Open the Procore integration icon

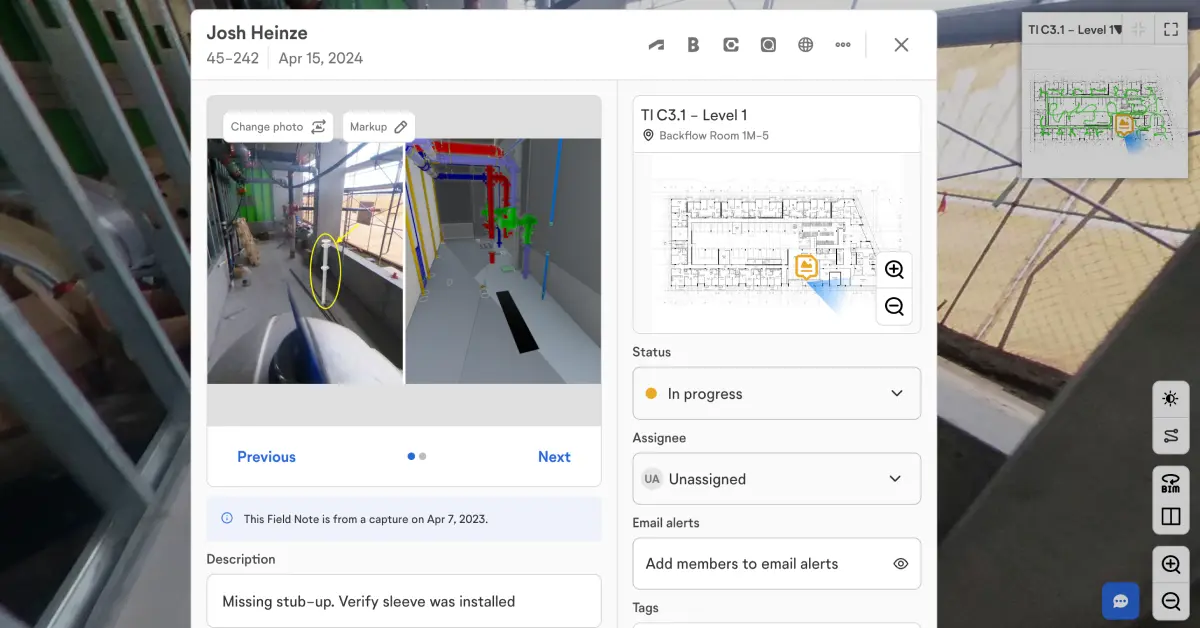(731, 44)
